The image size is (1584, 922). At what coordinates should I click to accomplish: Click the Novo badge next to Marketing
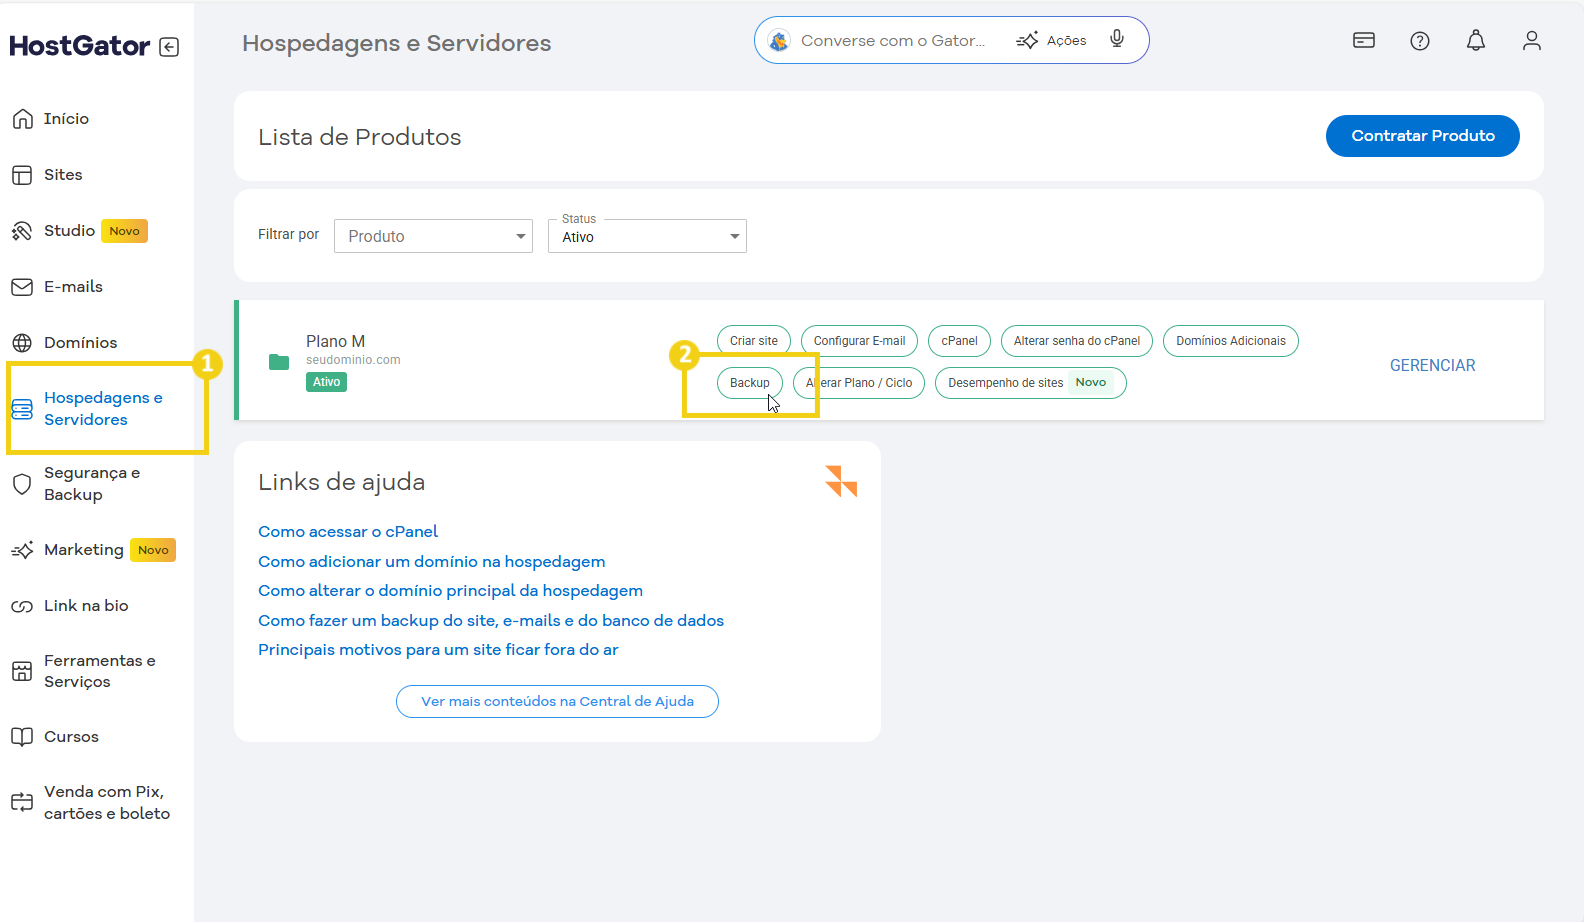coord(153,550)
